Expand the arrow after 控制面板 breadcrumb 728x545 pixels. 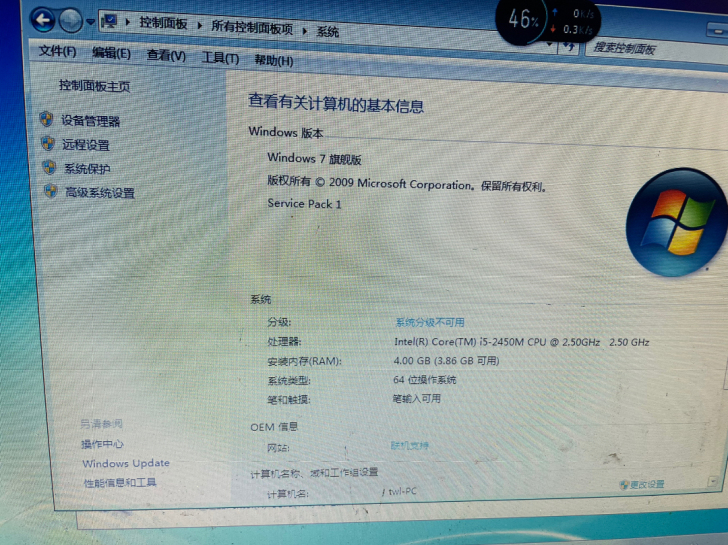point(199,25)
